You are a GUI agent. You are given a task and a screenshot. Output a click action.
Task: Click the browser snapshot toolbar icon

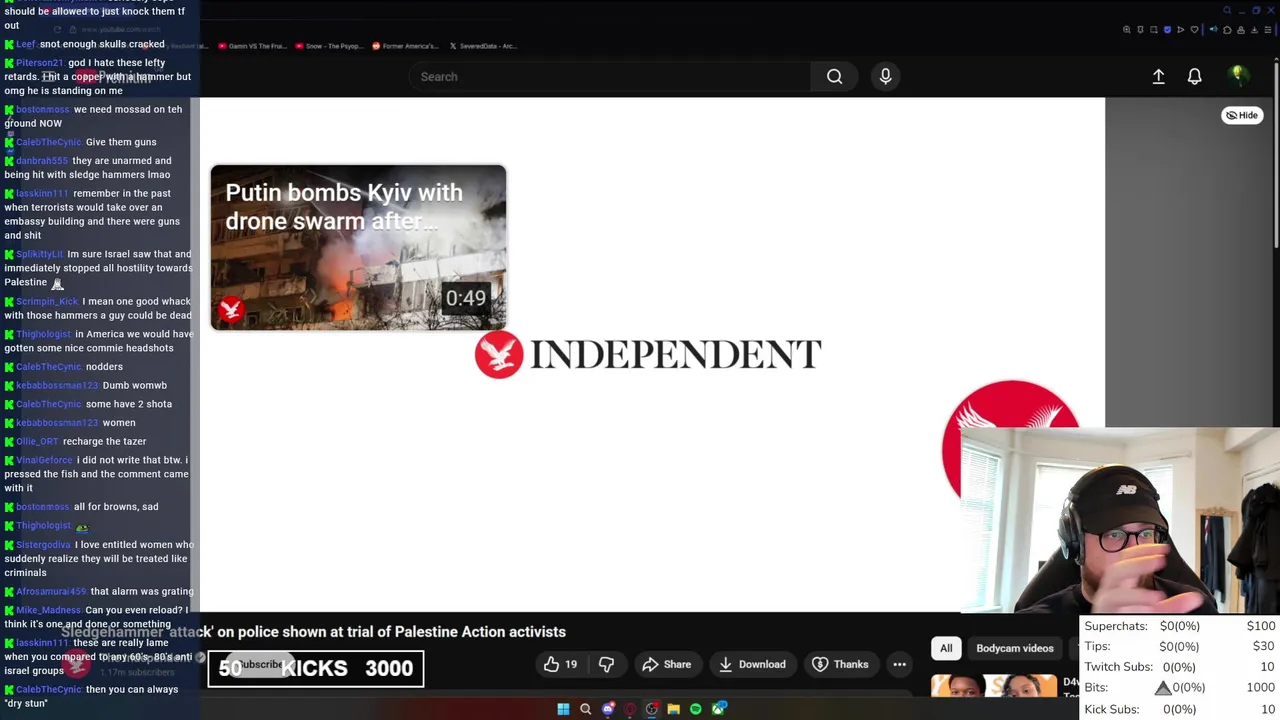[1154, 30]
